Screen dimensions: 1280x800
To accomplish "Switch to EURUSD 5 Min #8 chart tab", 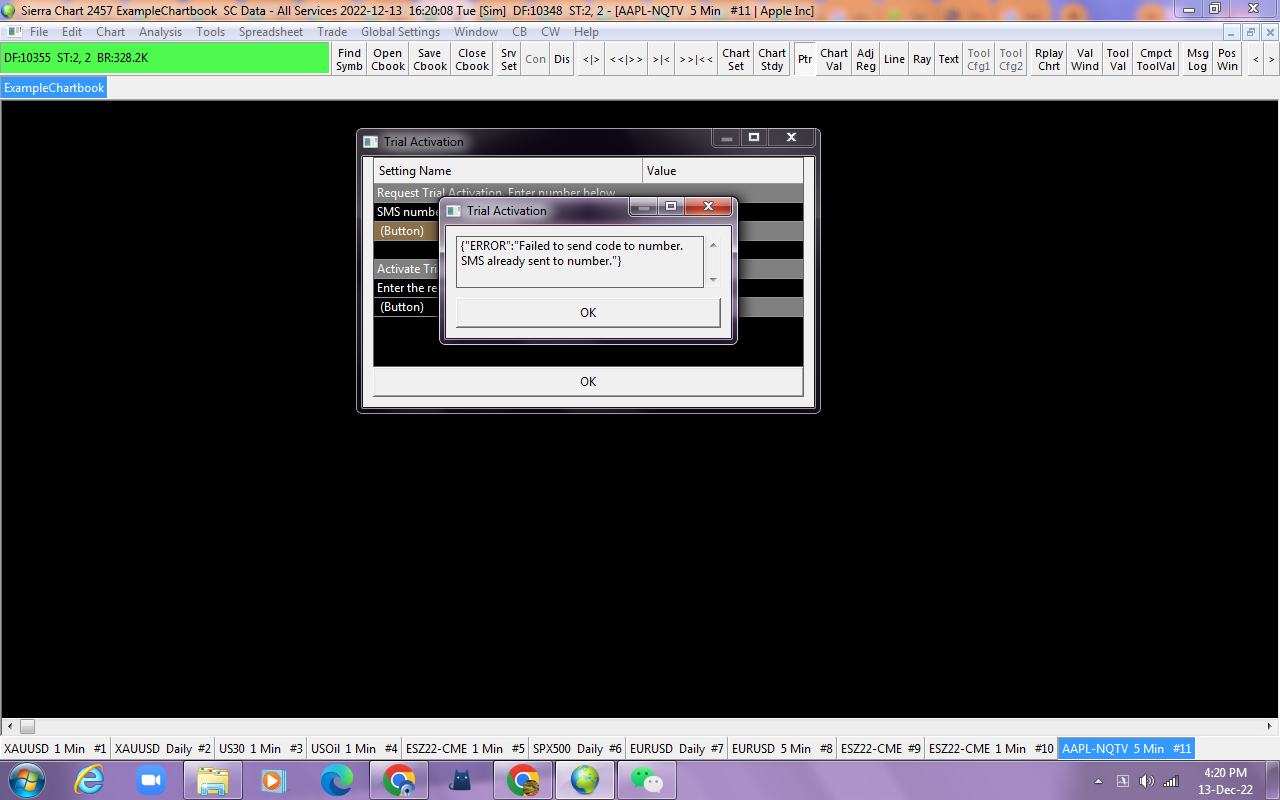I will (x=782, y=748).
